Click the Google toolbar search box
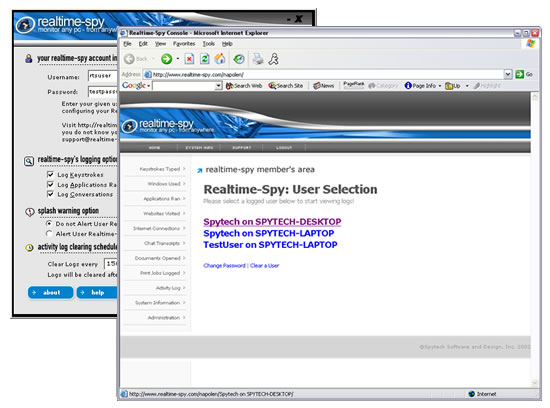 click(x=184, y=86)
